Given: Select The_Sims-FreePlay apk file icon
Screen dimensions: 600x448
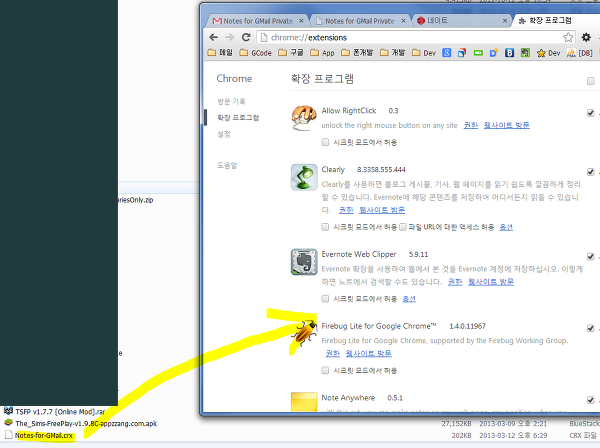Looking at the screenshot, I should [8, 423].
